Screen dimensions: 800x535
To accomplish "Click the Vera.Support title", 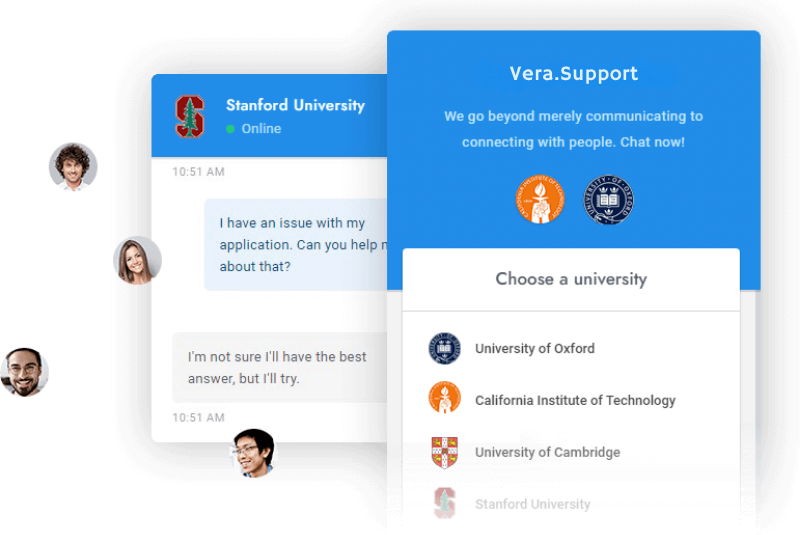I will pyautogui.click(x=573, y=73).
